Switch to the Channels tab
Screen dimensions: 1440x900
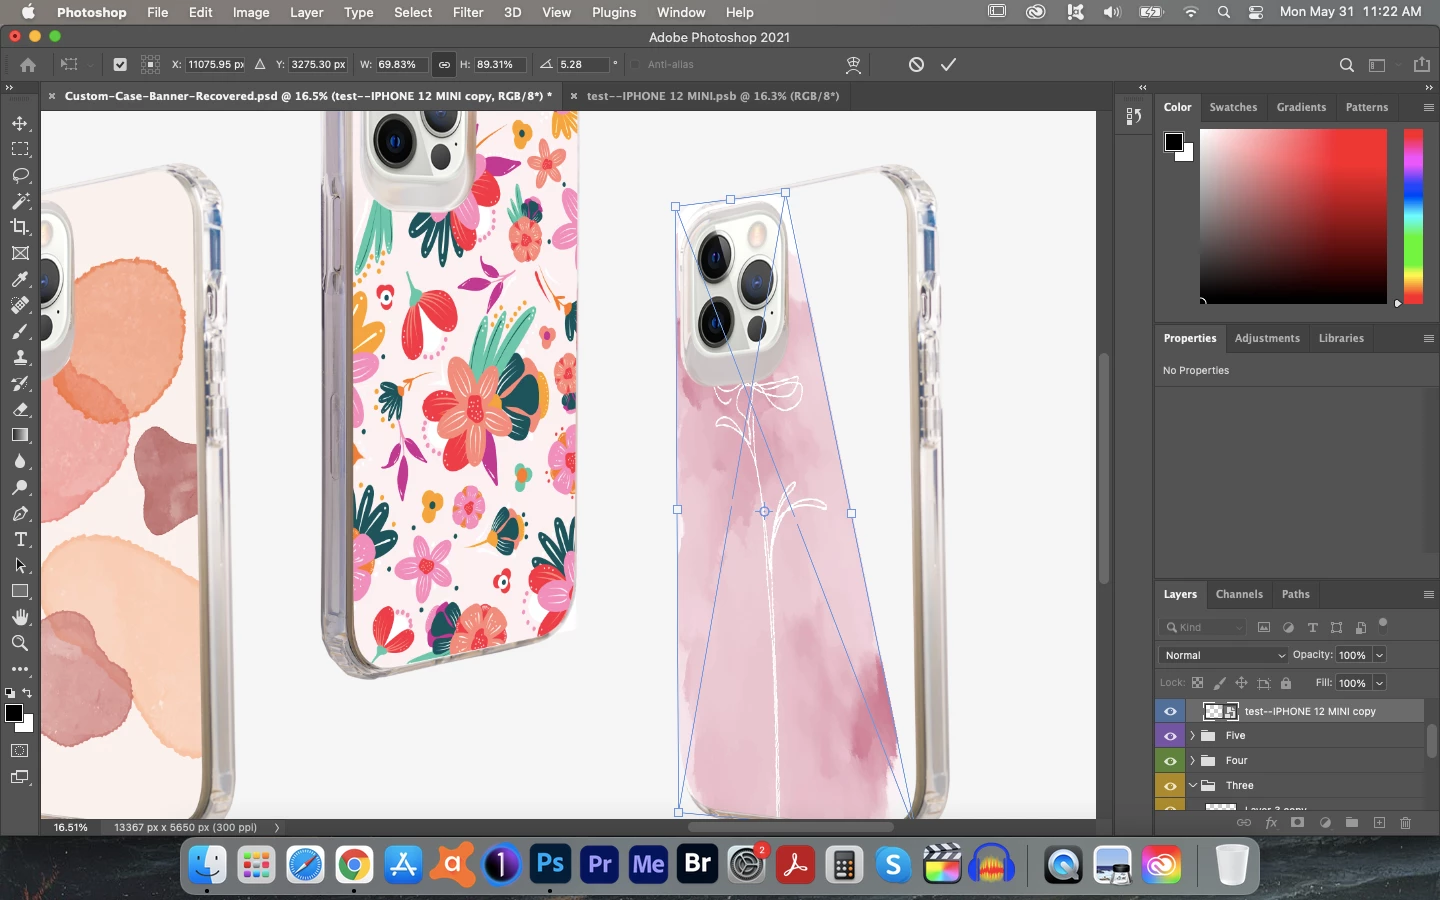[x=1239, y=594]
